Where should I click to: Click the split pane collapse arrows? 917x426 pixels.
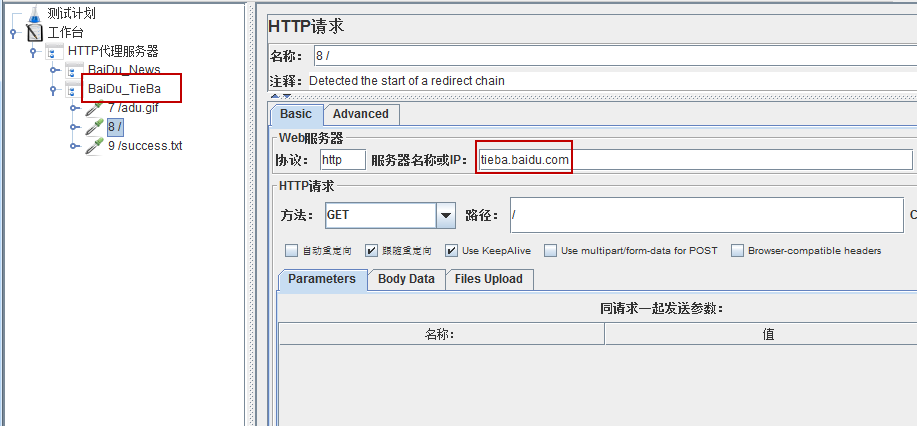[x=280, y=96]
